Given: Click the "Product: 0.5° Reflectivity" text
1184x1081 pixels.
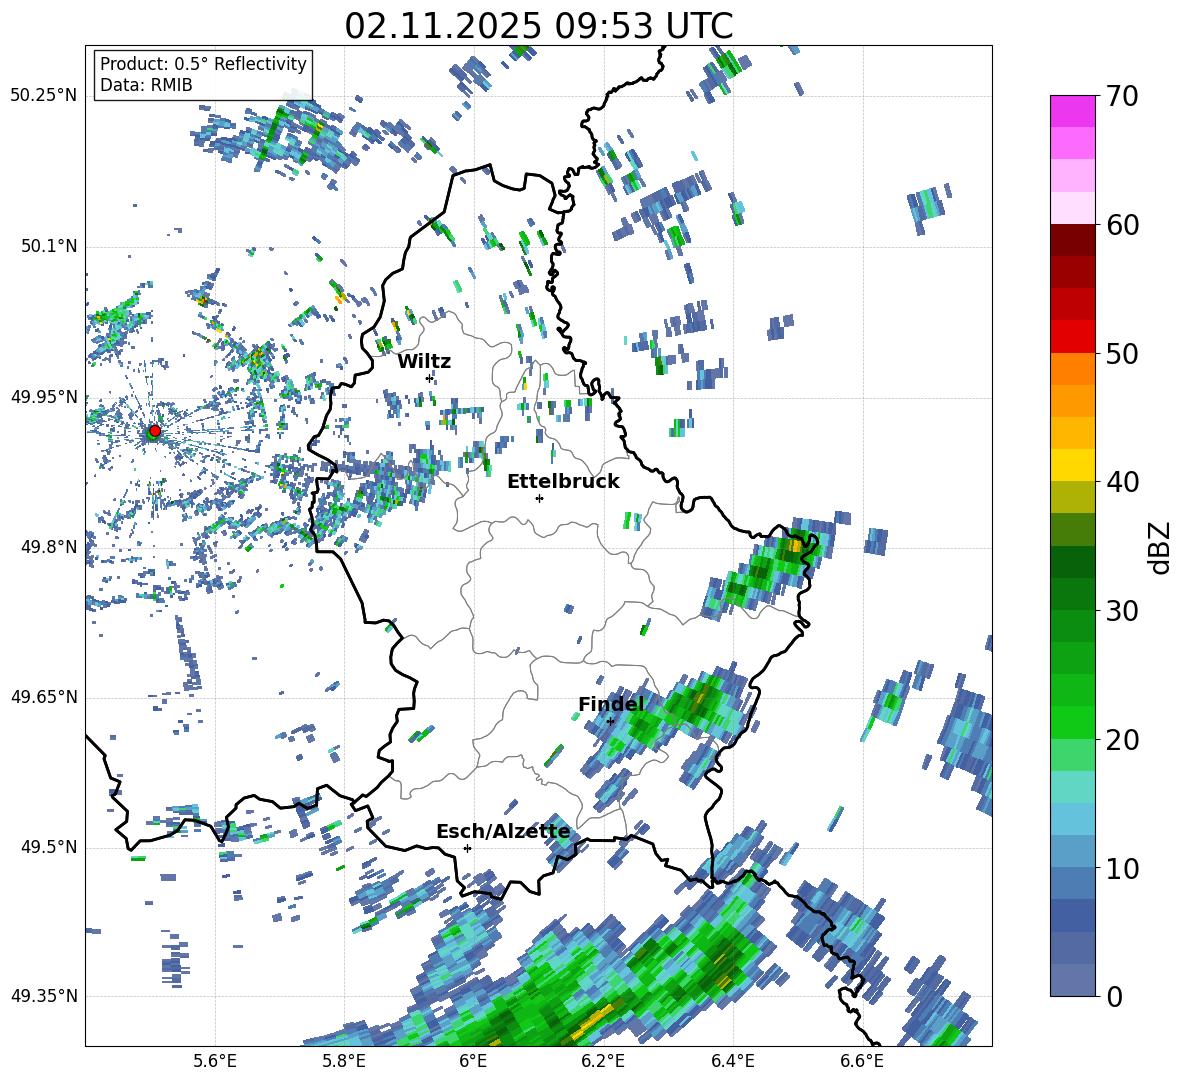Looking at the screenshot, I should (203, 64).
